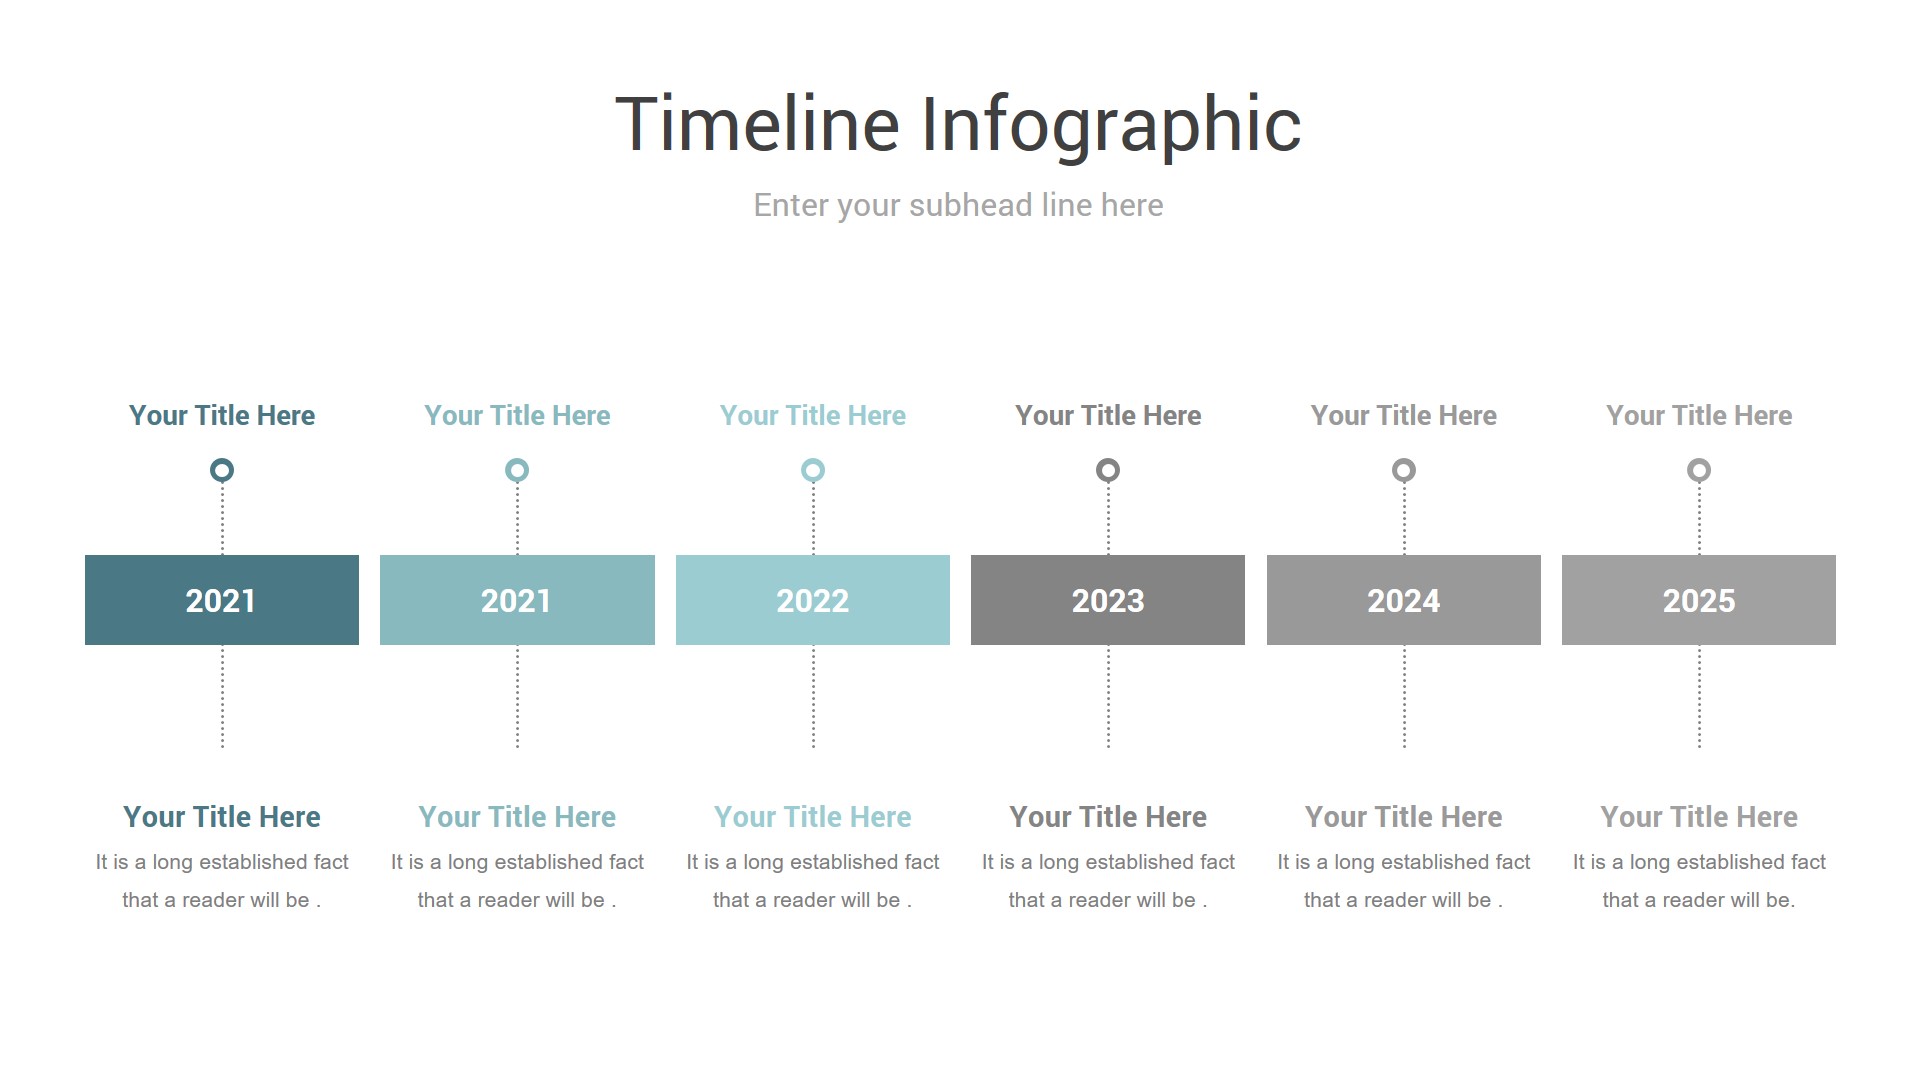Click the 2023 gray timeline block
This screenshot has height=1080, width=1920.
coord(1106,600)
